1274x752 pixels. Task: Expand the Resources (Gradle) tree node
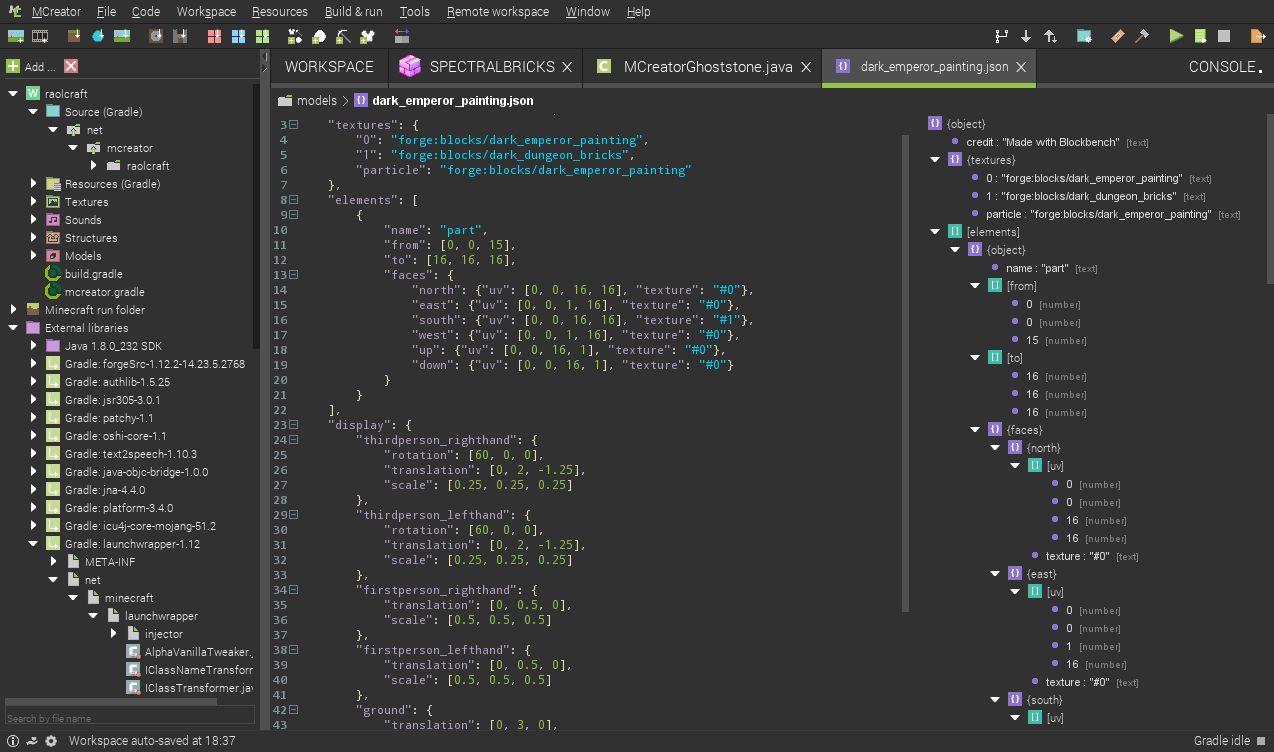click(33, 184)
